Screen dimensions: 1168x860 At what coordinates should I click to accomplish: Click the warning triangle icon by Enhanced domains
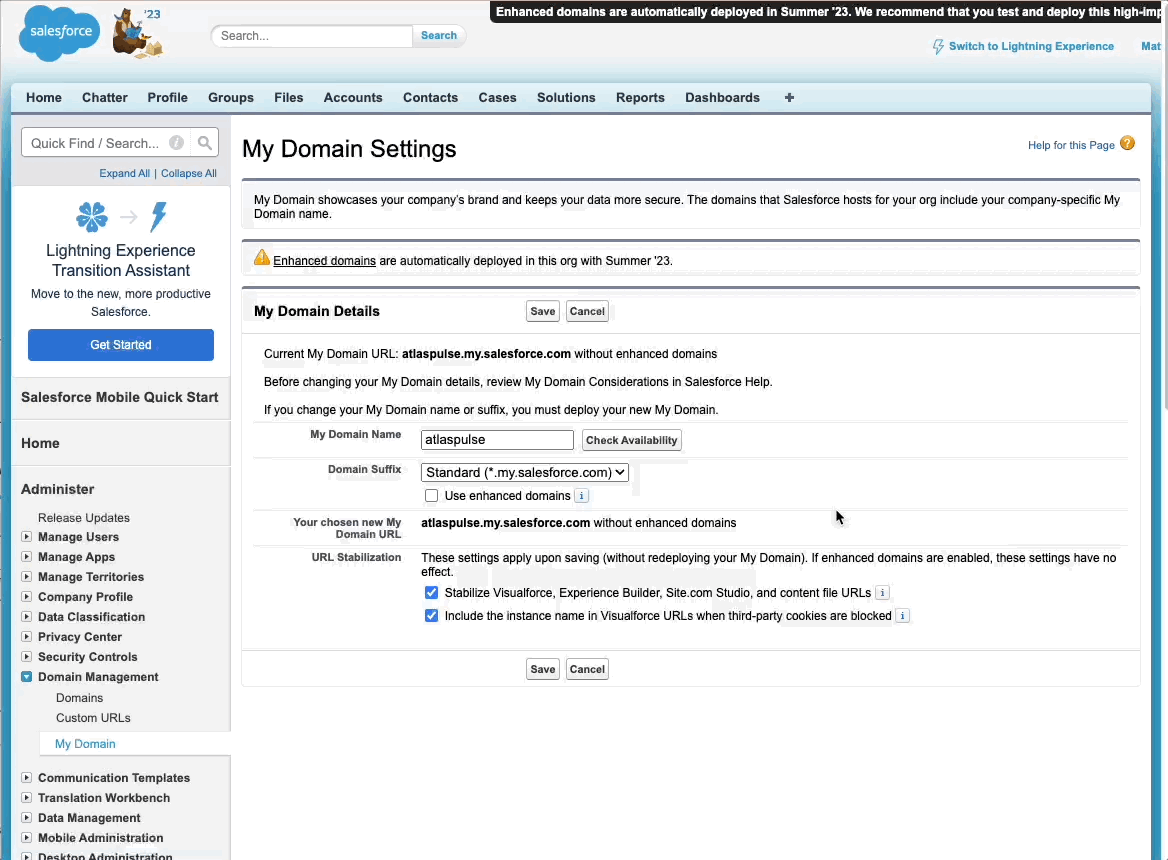click(262, 258)
